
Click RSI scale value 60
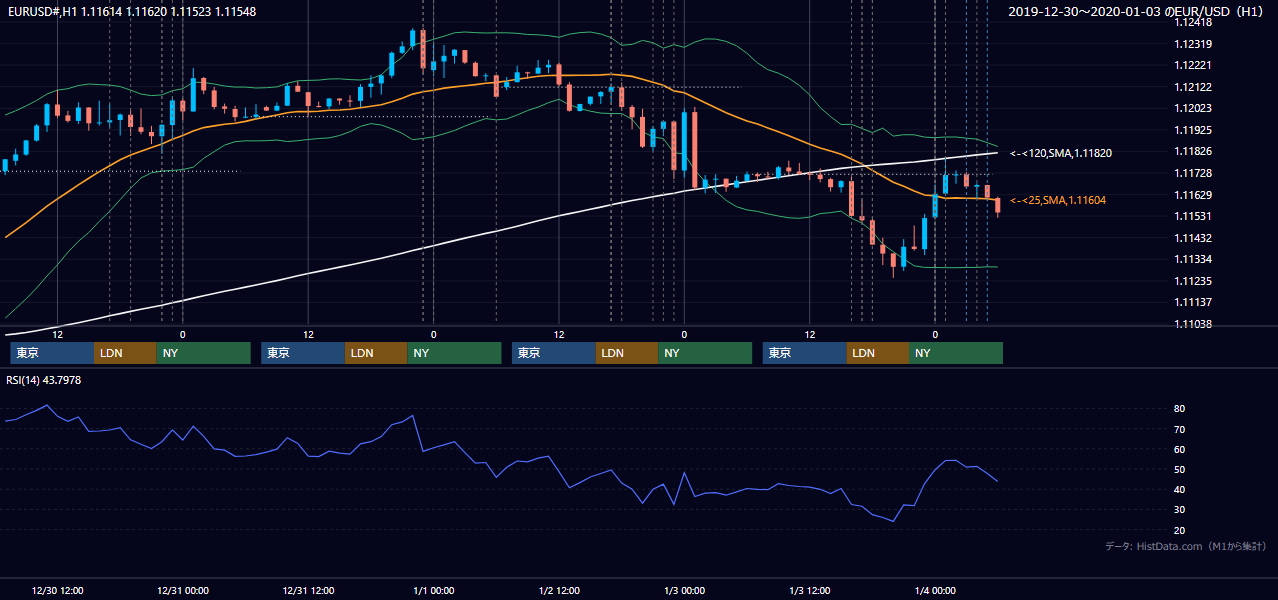pyautogui.click(x=1180, y=449)
